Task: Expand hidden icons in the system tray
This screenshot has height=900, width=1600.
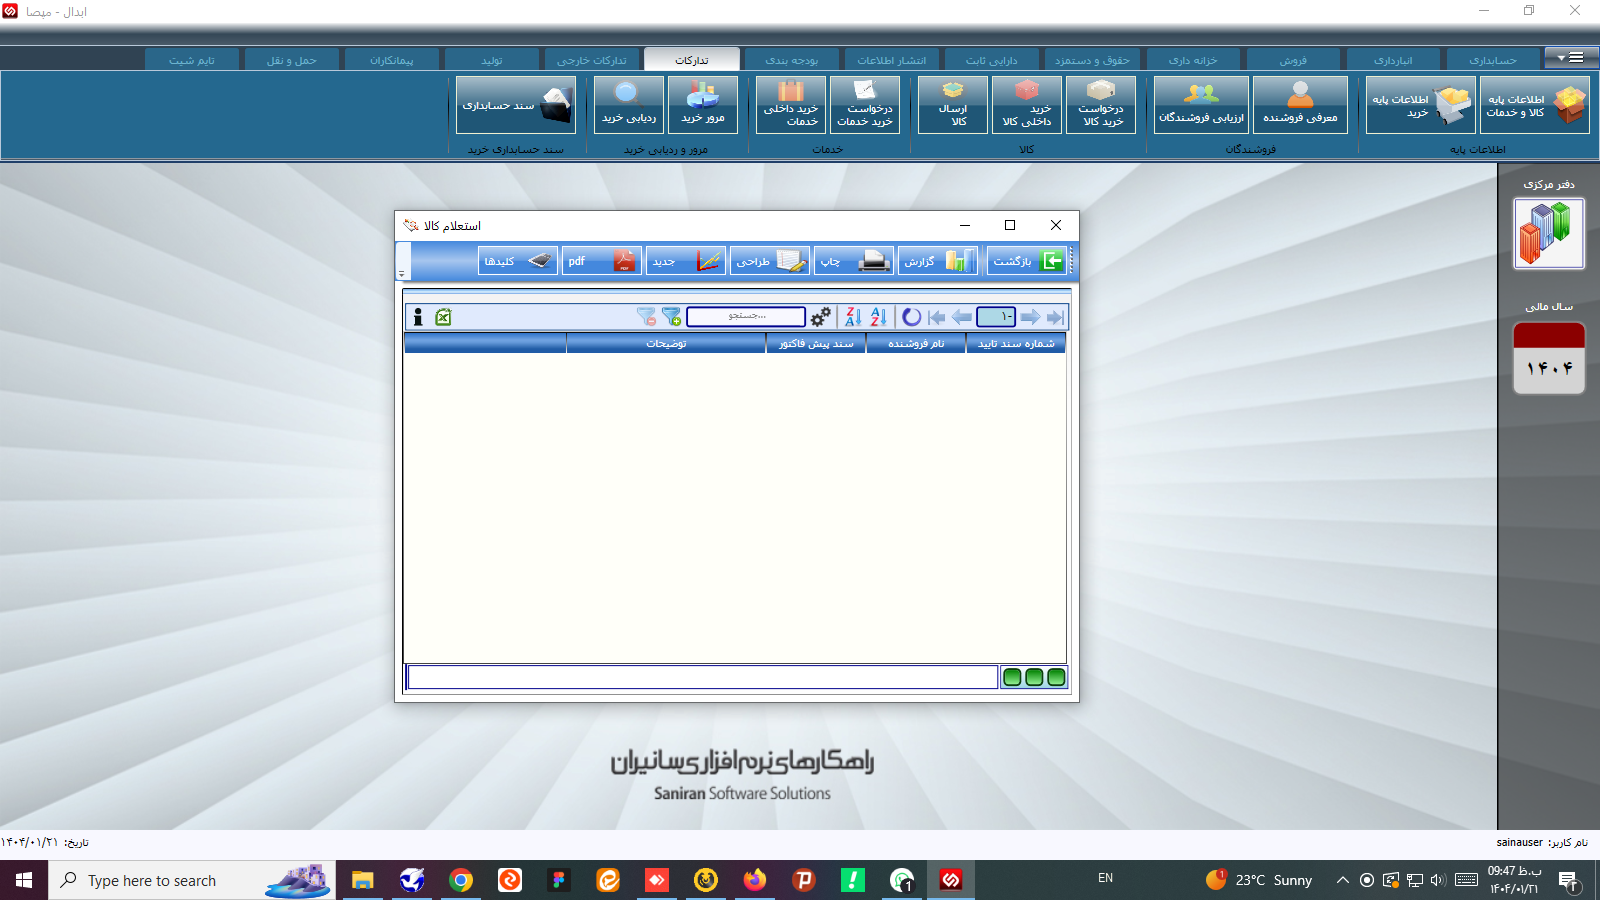Action: [1342, 881]
